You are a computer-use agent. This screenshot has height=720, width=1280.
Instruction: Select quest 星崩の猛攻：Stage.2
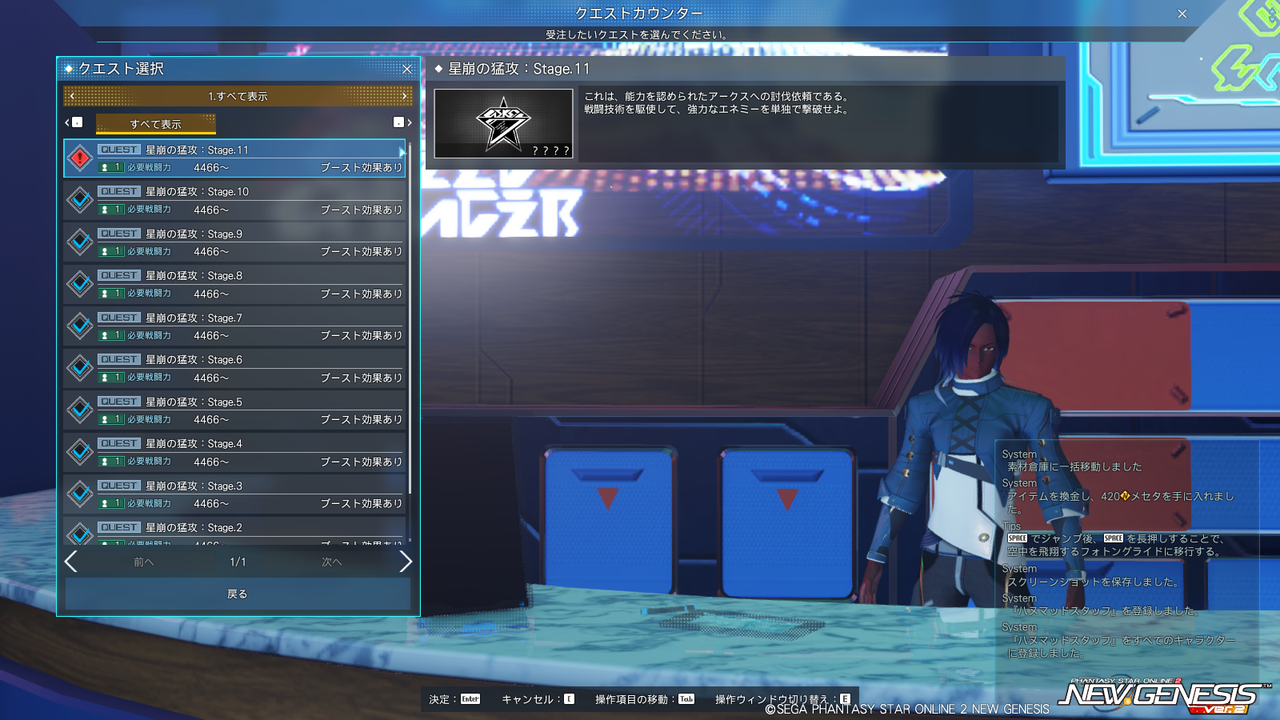[234, 531]
